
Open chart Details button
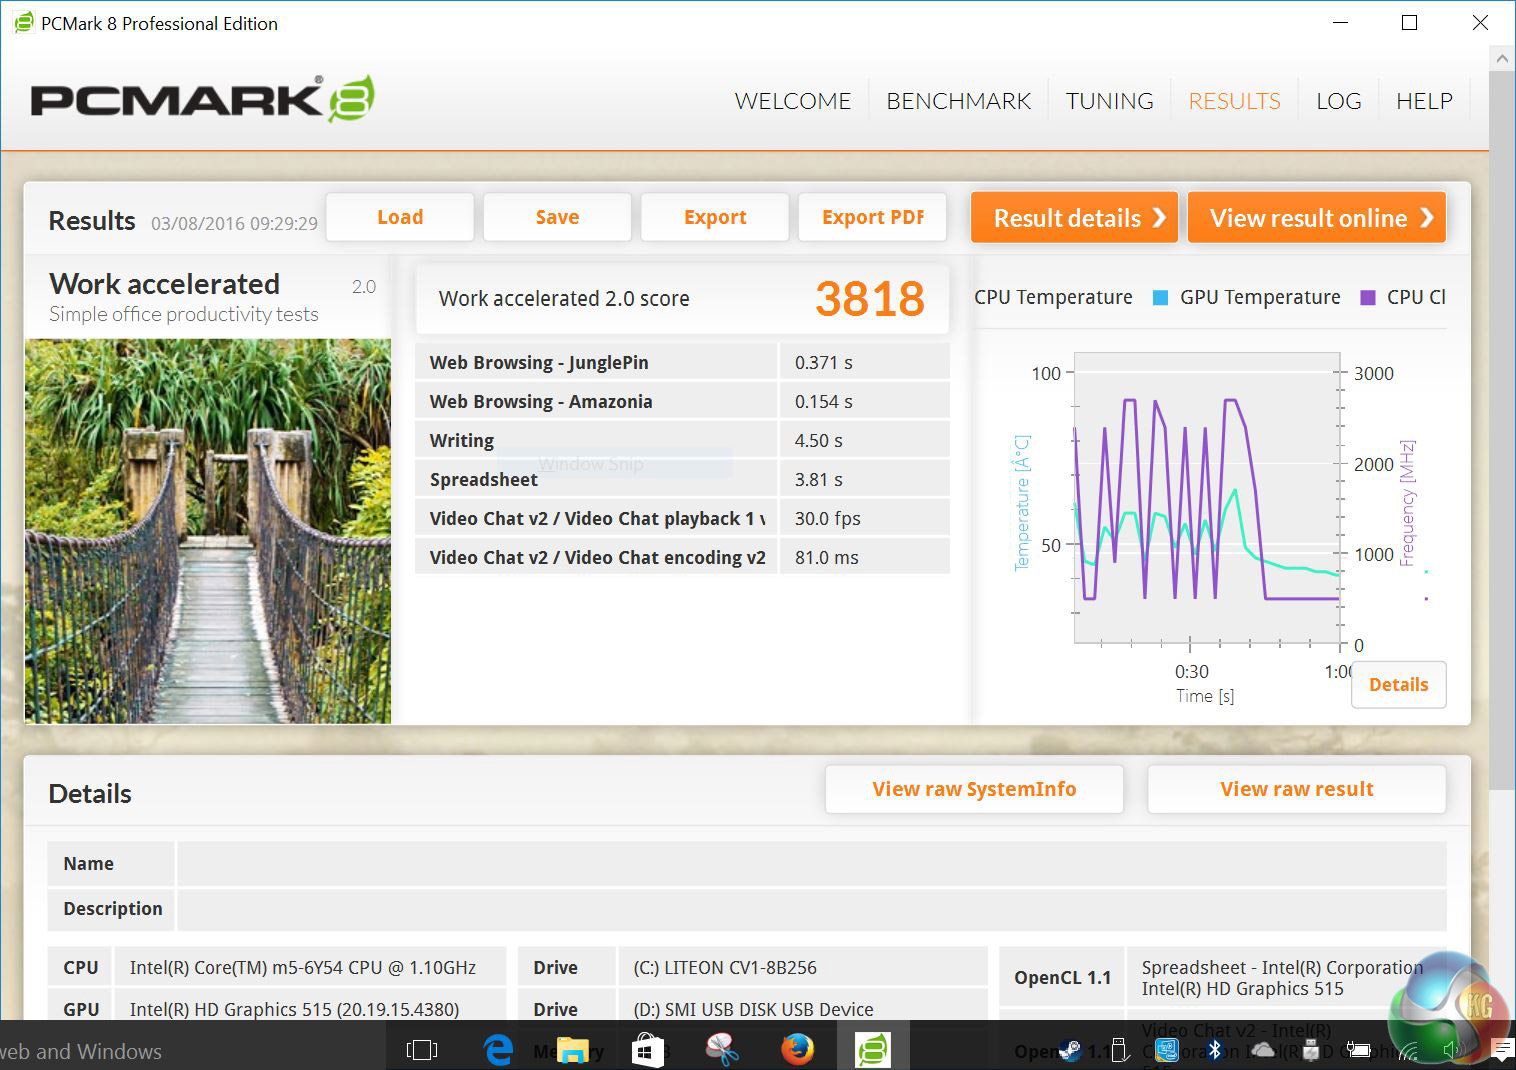(x=1398, y=685)
